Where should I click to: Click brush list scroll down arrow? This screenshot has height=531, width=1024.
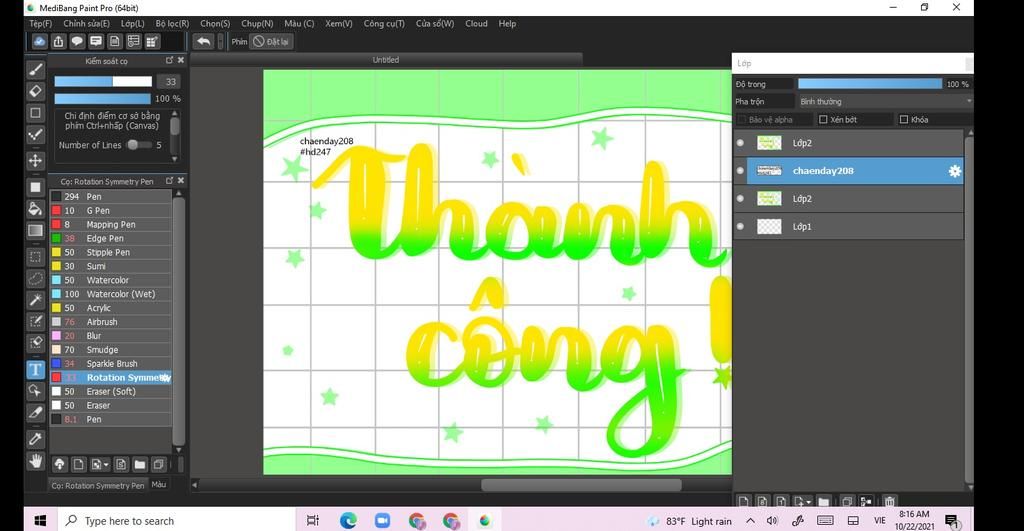click(x=178, y=450)
